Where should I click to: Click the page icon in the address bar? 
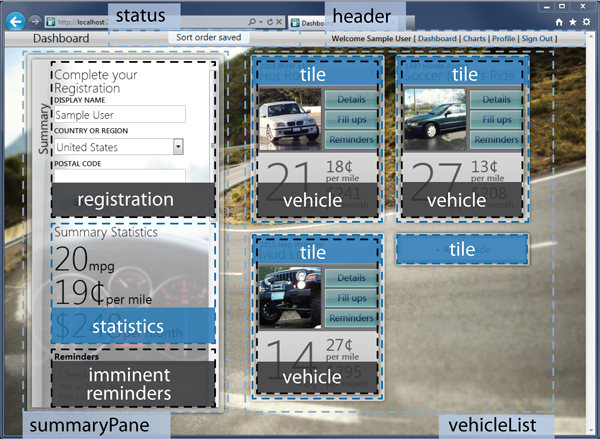tap(51, 22)
